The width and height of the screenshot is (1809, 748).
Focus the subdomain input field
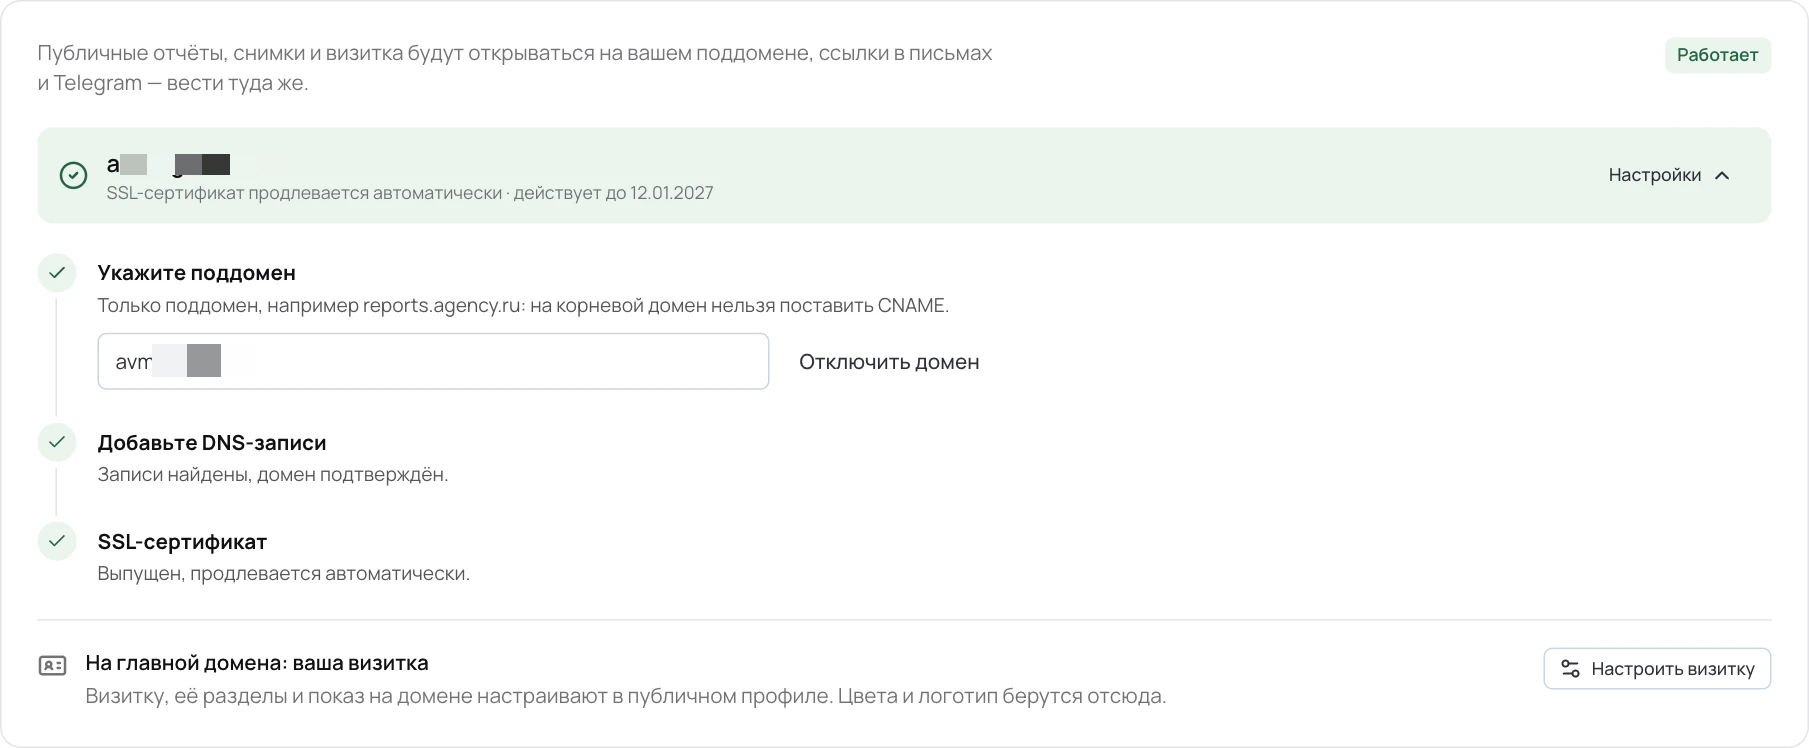coord(433,361)
